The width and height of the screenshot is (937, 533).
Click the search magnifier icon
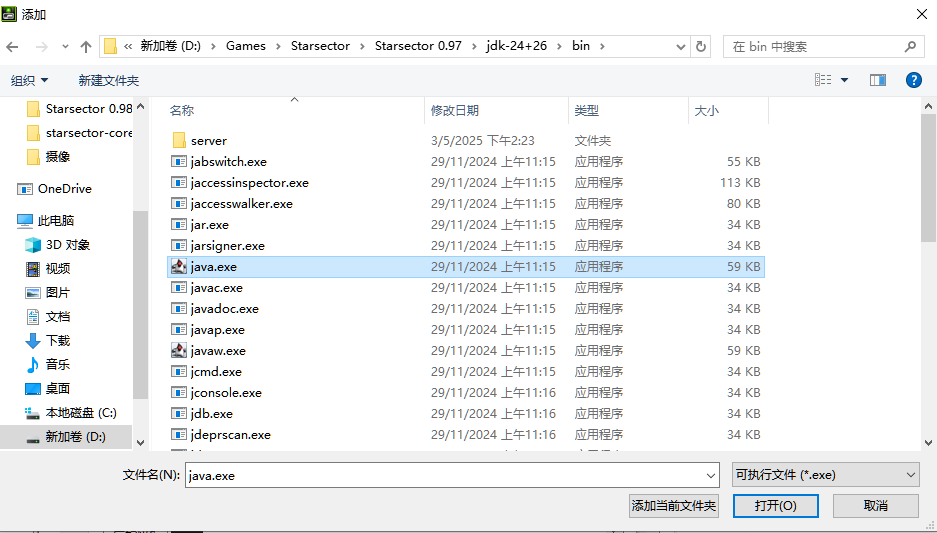point(910,47)
